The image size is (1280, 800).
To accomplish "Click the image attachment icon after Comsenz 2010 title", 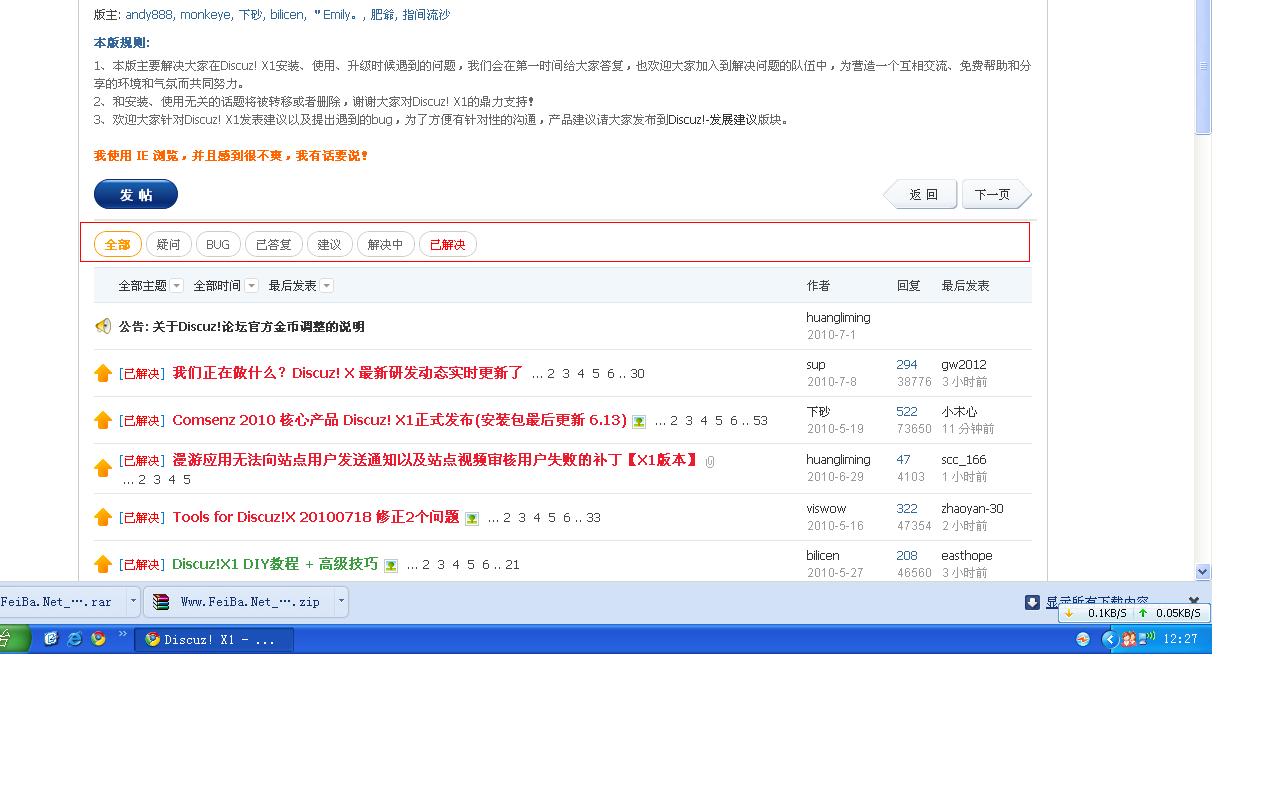I will tap(639, 421).
